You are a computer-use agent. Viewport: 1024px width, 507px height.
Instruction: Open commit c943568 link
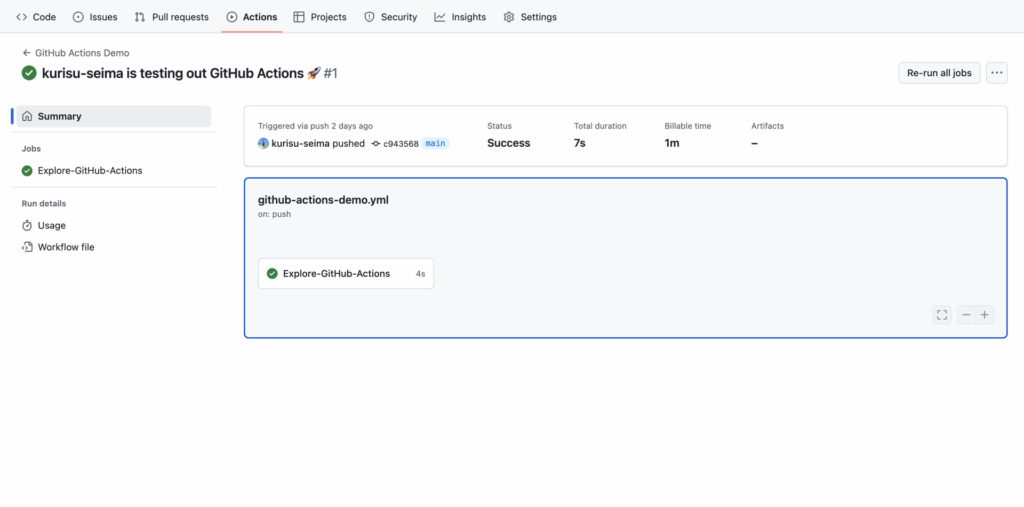pyautogui.click(x=400, y=144)
